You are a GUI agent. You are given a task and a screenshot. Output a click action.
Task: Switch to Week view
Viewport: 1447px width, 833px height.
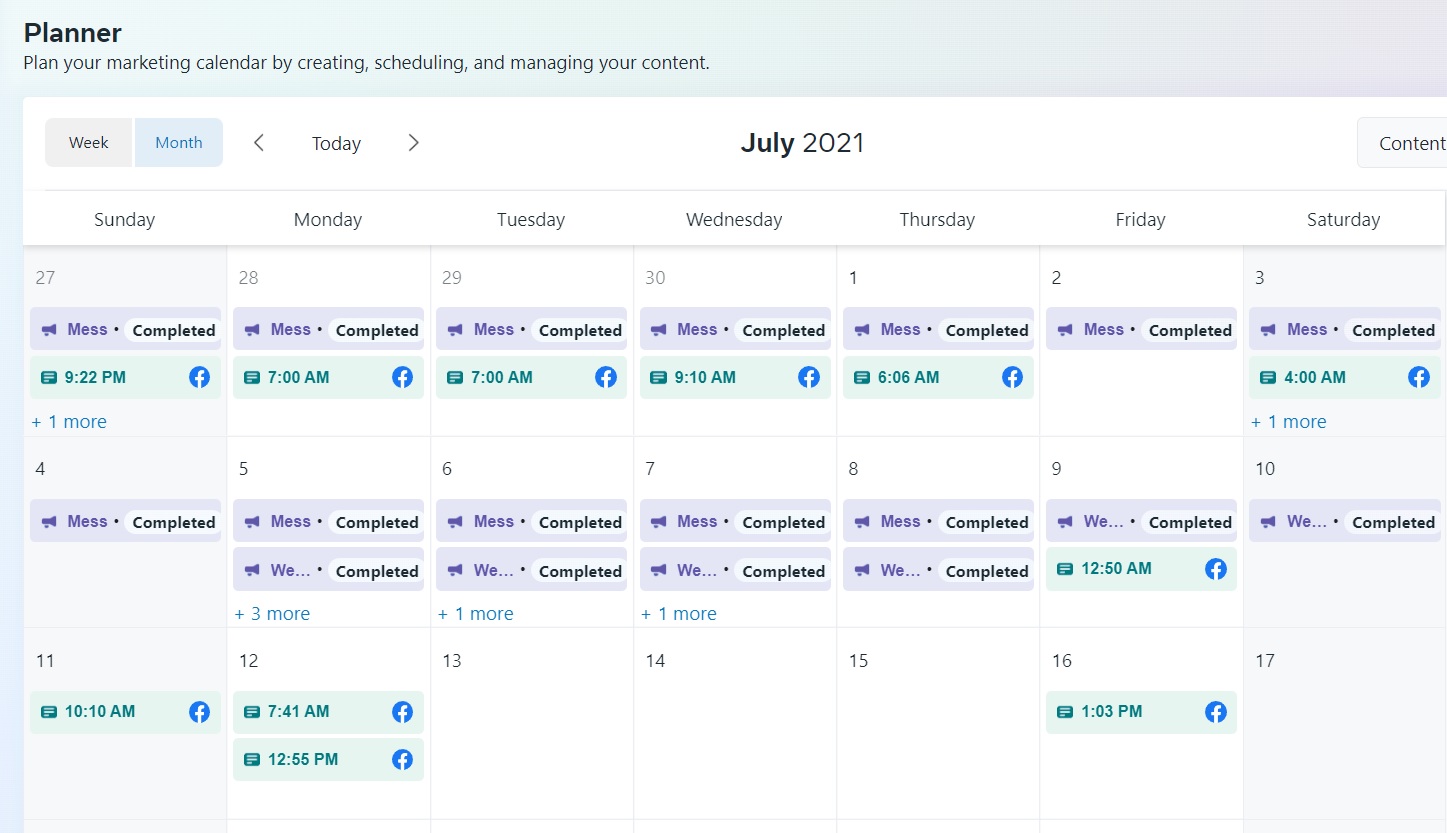[88, 143]
